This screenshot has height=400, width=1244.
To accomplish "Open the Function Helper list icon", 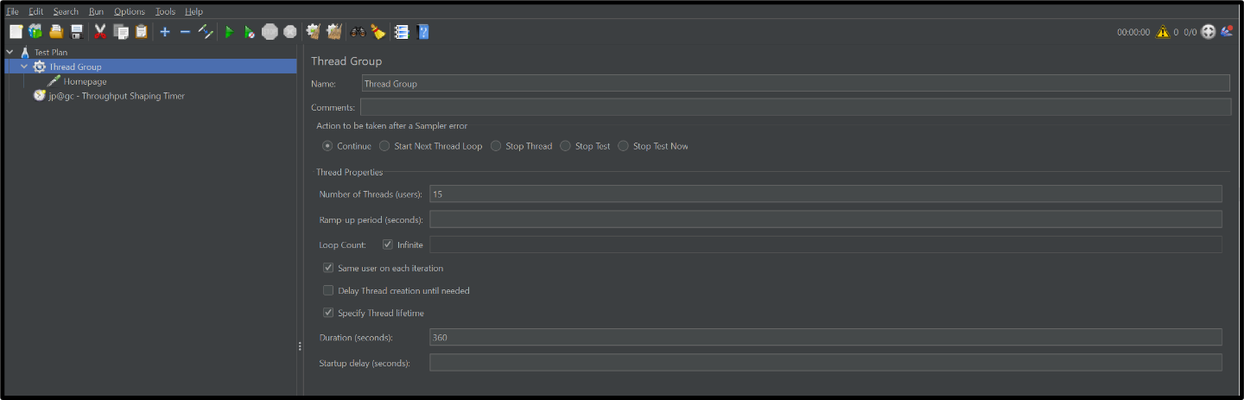I will point(402,32).
